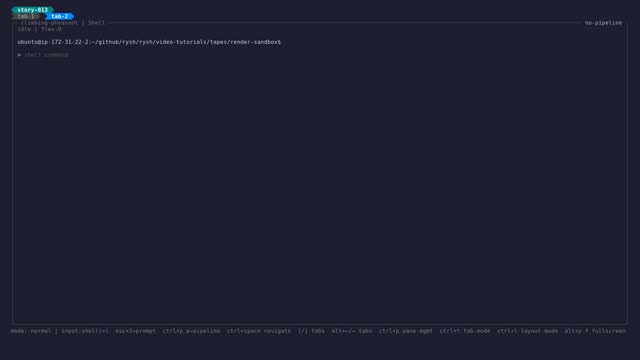Click the ctrl+t tab-mode hint
The width and height of the screenshot is (640, 360).
(465, 331)
